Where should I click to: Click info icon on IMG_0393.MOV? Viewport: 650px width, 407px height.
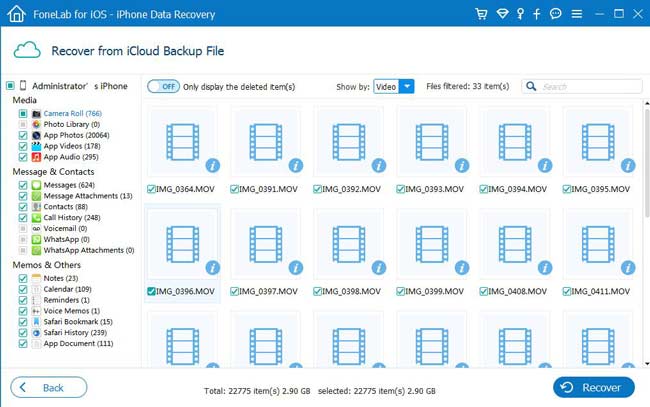(x=462, y=165)
